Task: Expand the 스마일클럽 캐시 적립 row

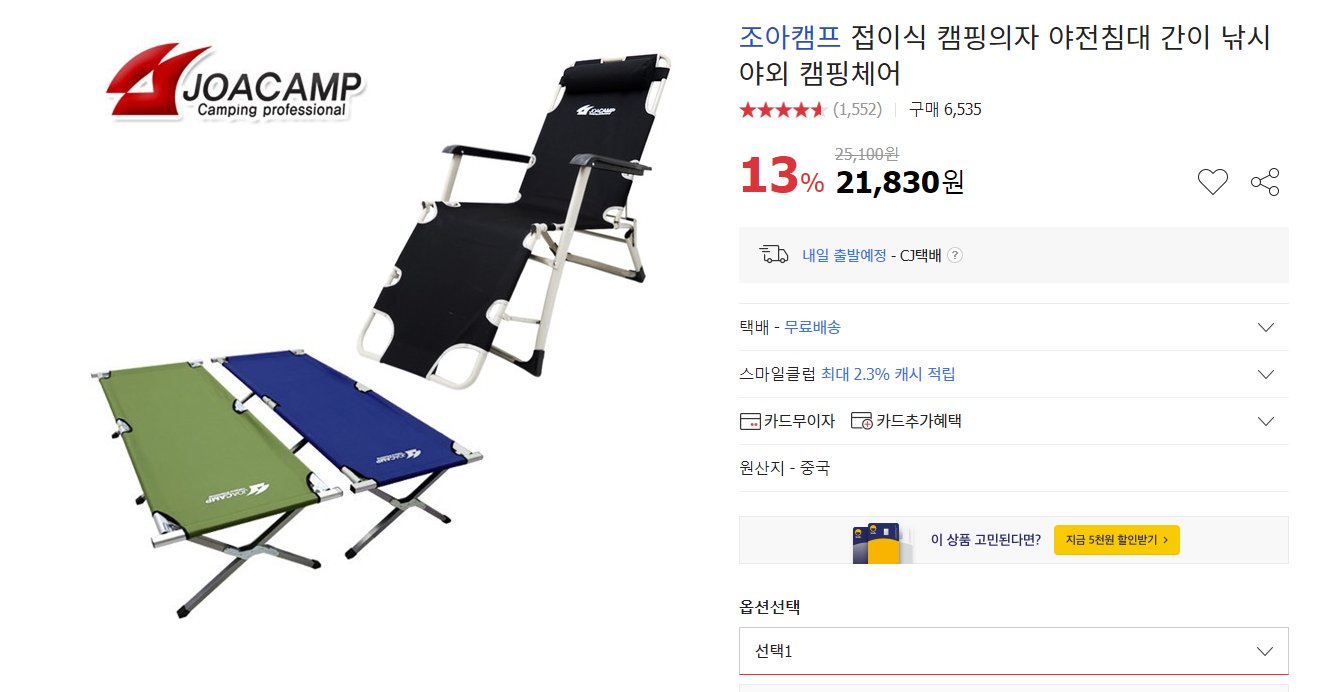Action: [x=1013, y=374]
